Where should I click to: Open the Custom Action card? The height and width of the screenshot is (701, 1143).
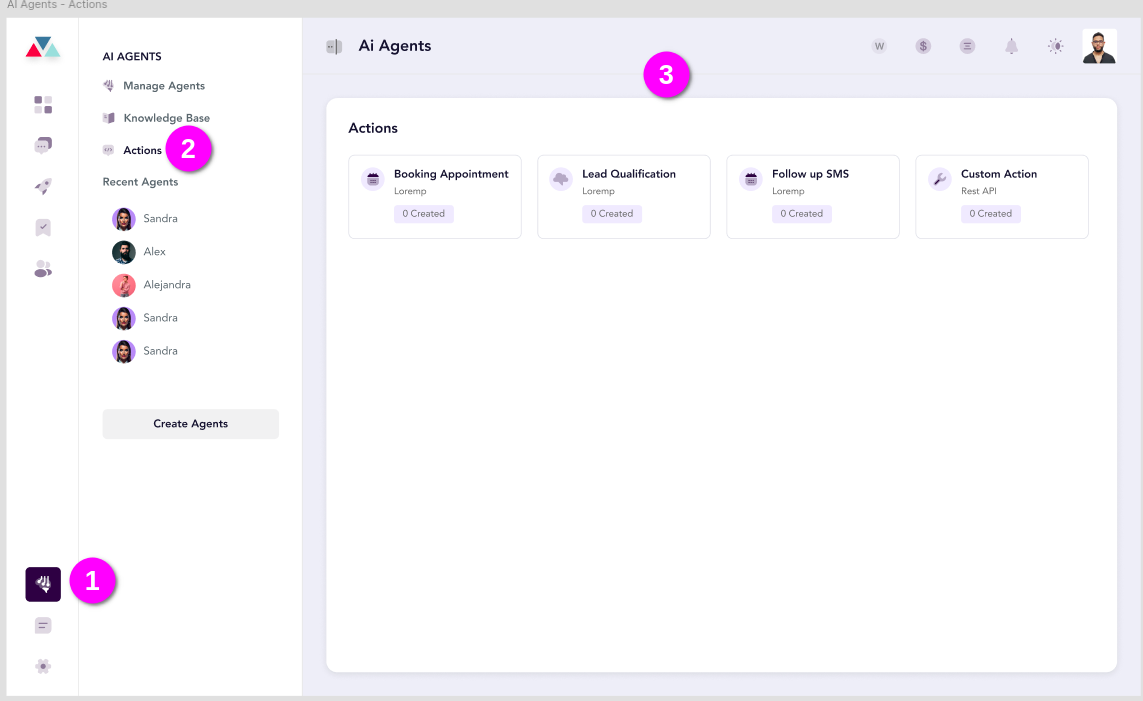pyautogui.click(x=1002, y=197)
